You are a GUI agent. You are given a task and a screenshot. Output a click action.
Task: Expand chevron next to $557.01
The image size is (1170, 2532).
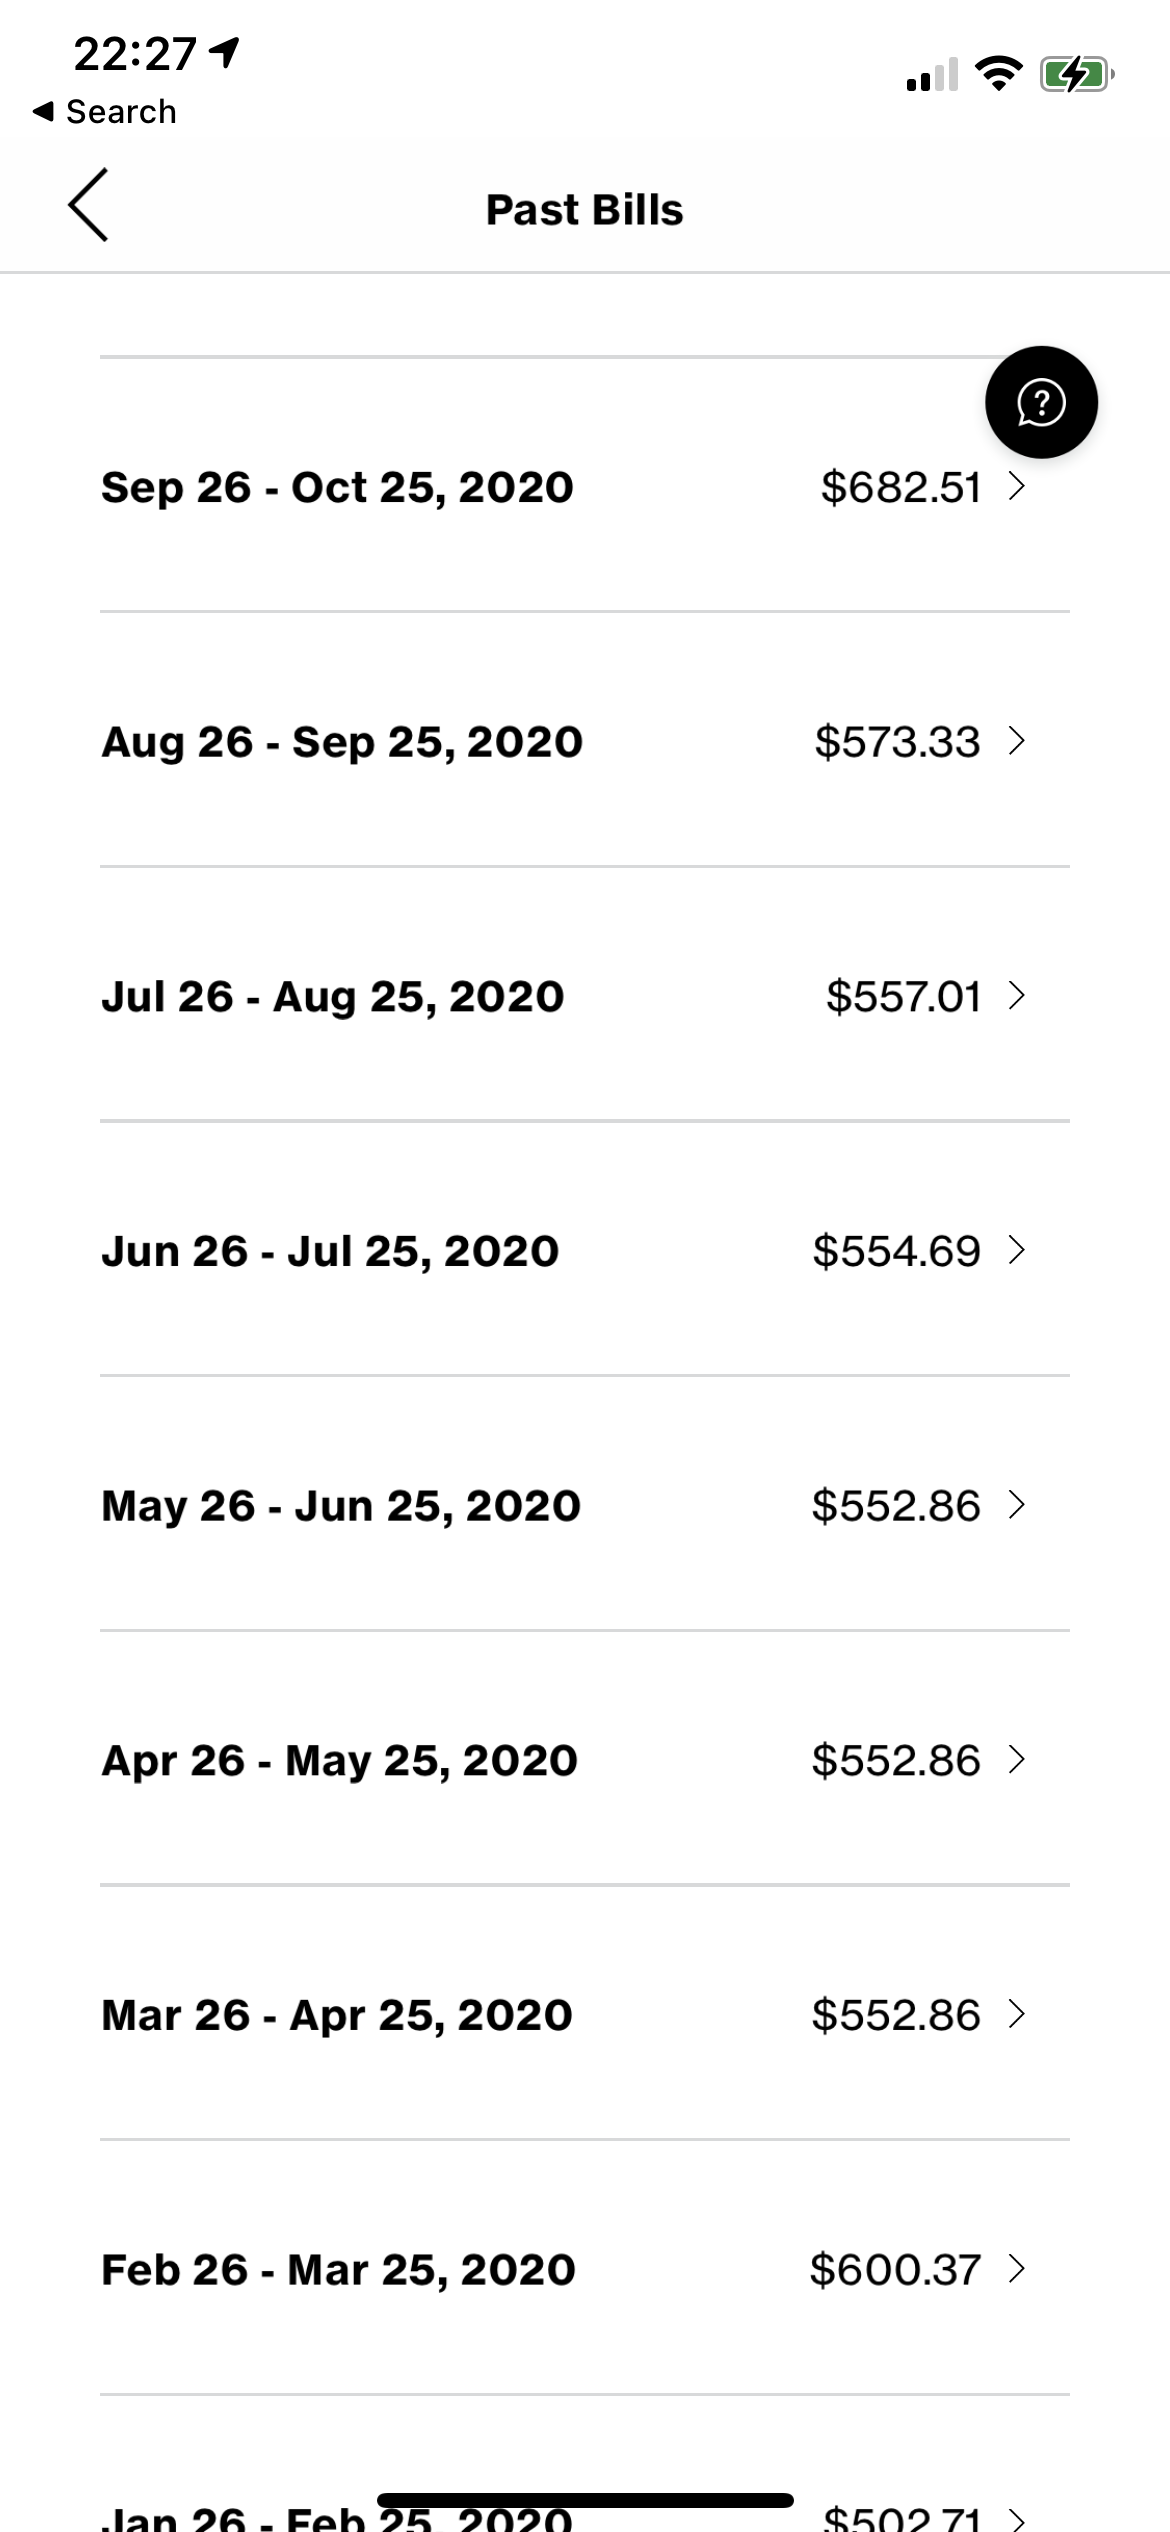pos(1017,995)
